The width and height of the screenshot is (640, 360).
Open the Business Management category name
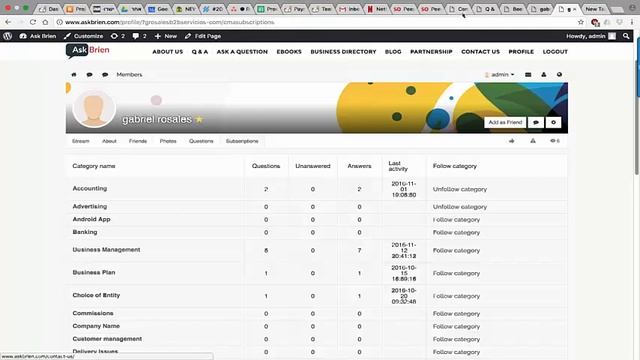106,250
